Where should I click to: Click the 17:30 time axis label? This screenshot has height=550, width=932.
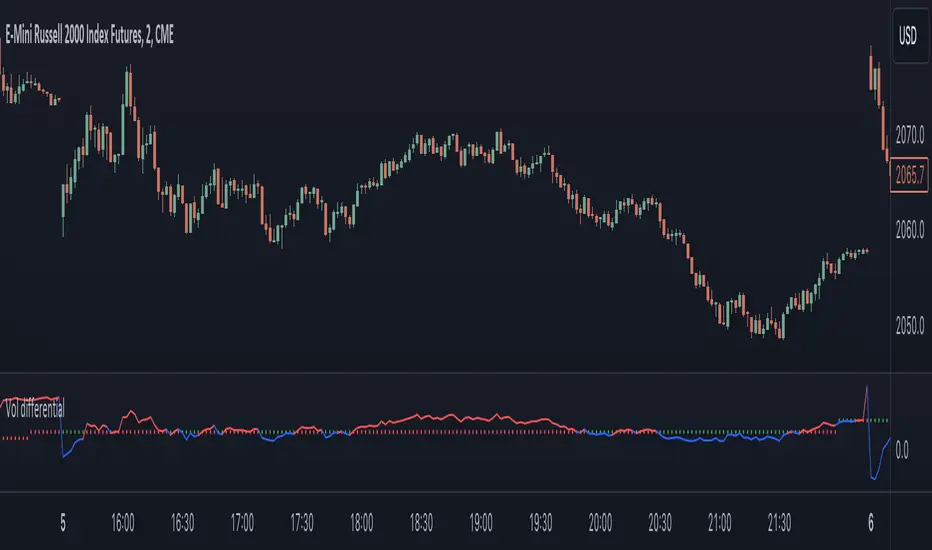(x=302, y=523)
